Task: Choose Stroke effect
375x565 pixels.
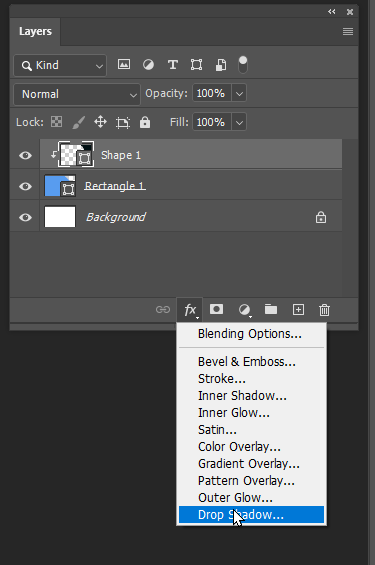Action: 222,378
